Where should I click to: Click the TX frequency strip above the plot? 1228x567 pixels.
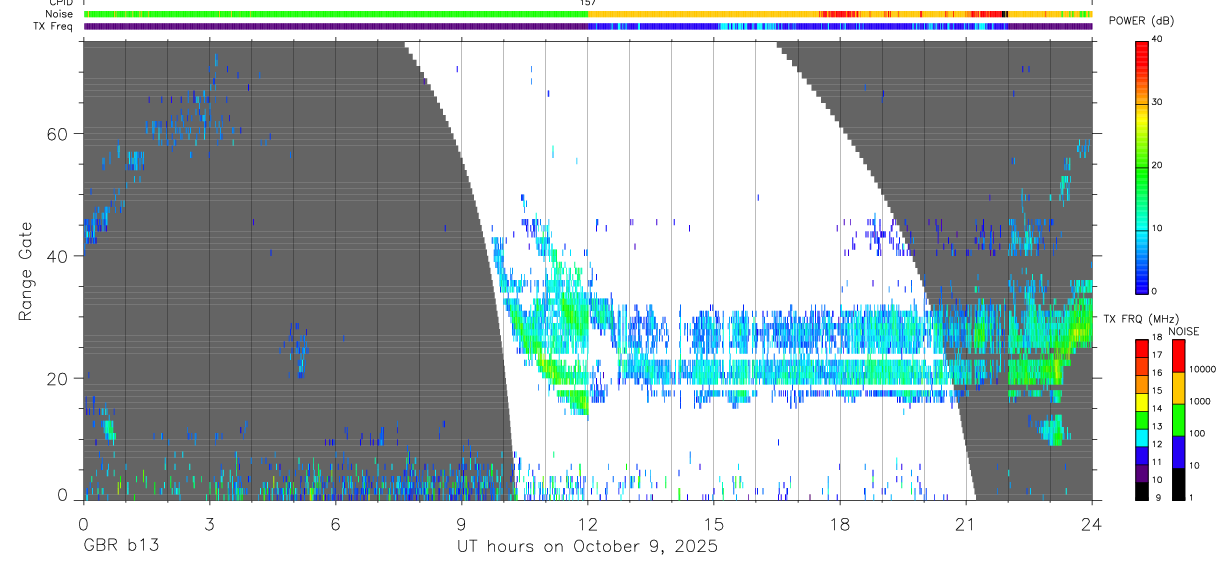(588, 26)
